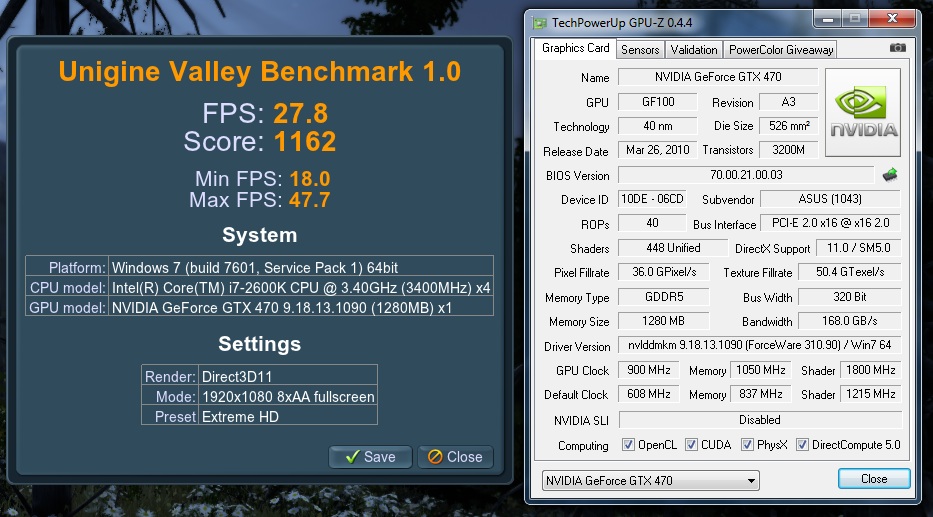Click the BIOS Version text field
Image resolution: width=933 pixels, height=517 pixels.
745,175
